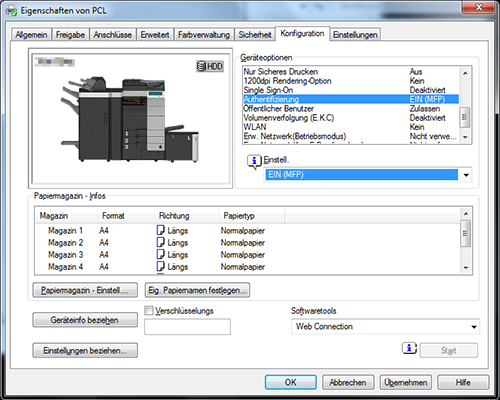Click the Verschlüsselungs text field

point(187,327)
